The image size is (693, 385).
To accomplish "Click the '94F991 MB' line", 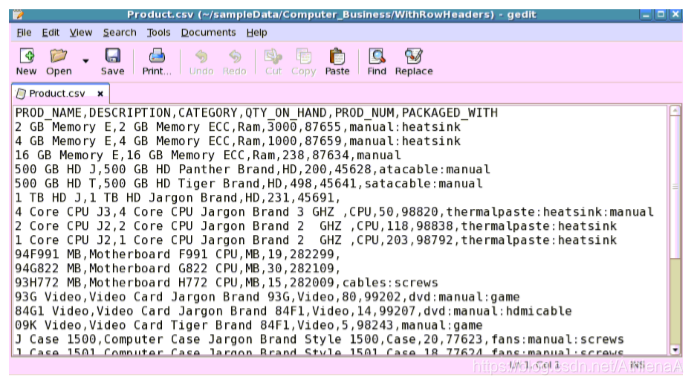I will click(x=178, y=255).
